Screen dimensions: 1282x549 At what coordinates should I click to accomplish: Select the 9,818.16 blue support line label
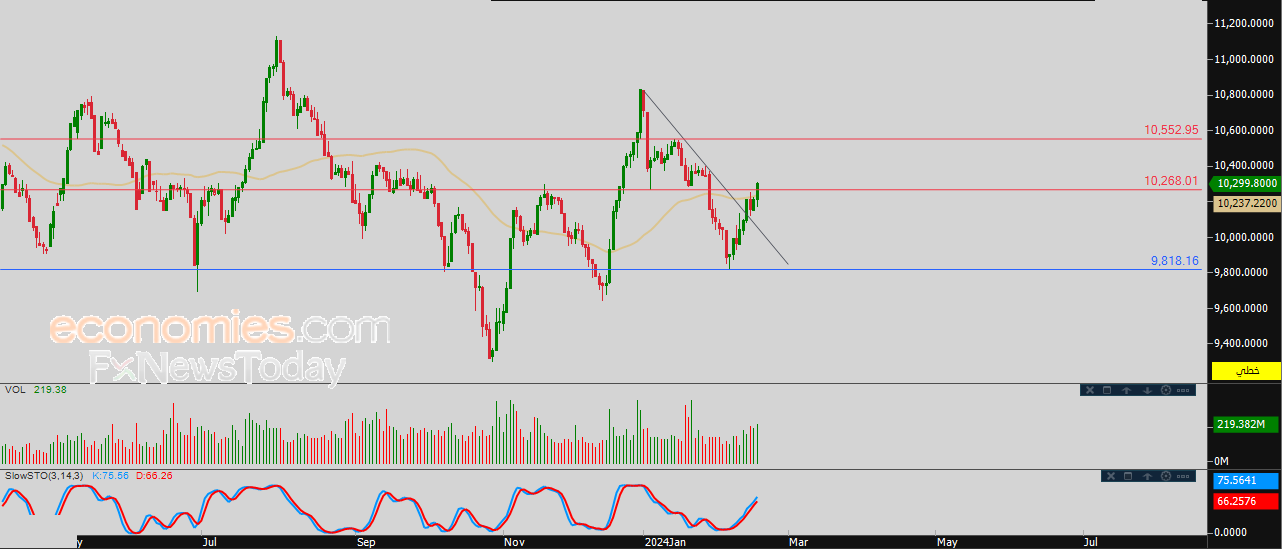(1175, 260)
